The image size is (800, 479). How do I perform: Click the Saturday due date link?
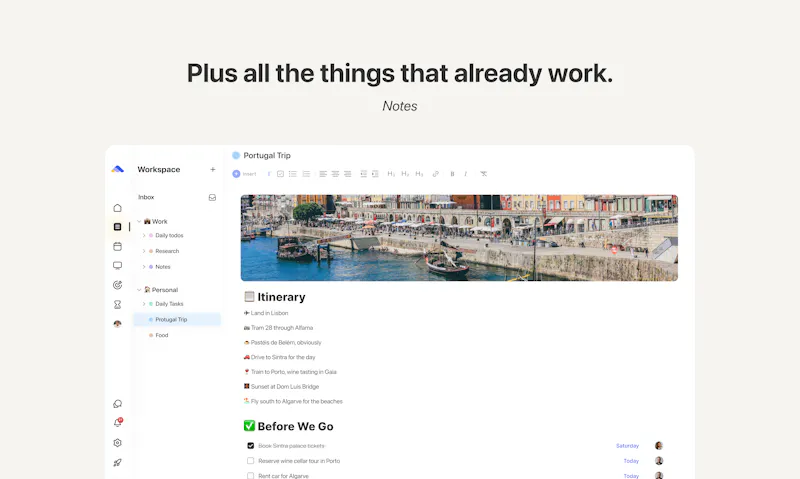click(x=628, y=446)
